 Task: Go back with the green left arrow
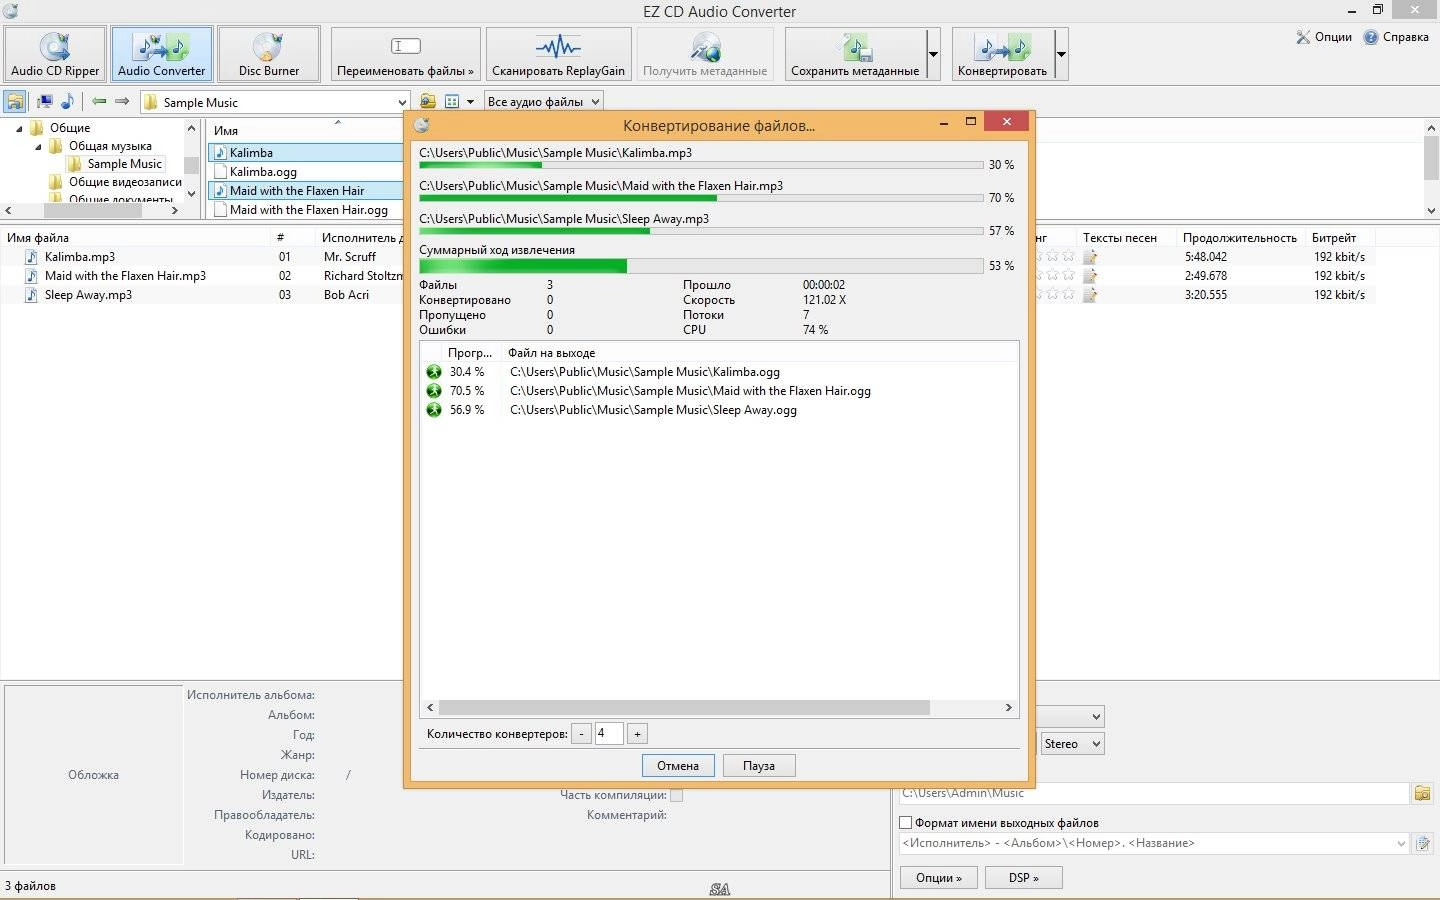(x=99, y=101)
